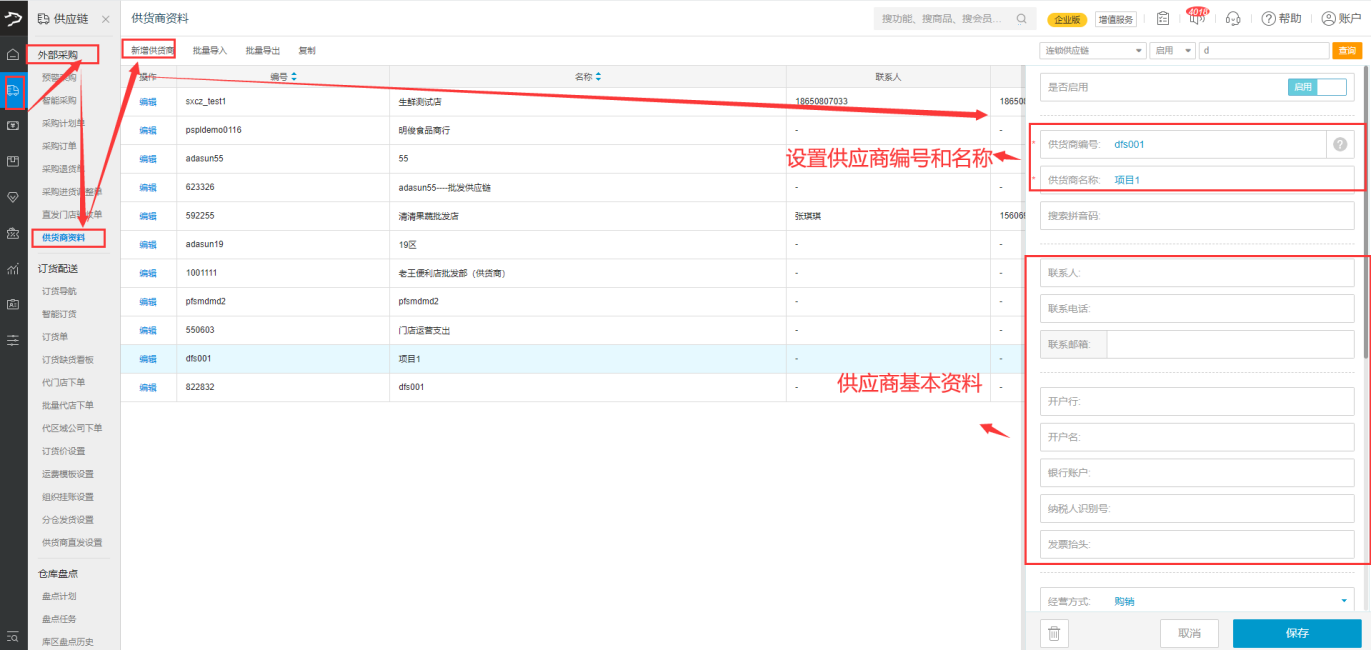Click the form panel vertical scrollbar
This screenshot has height=650, width=1371.
pos(1366,212)
